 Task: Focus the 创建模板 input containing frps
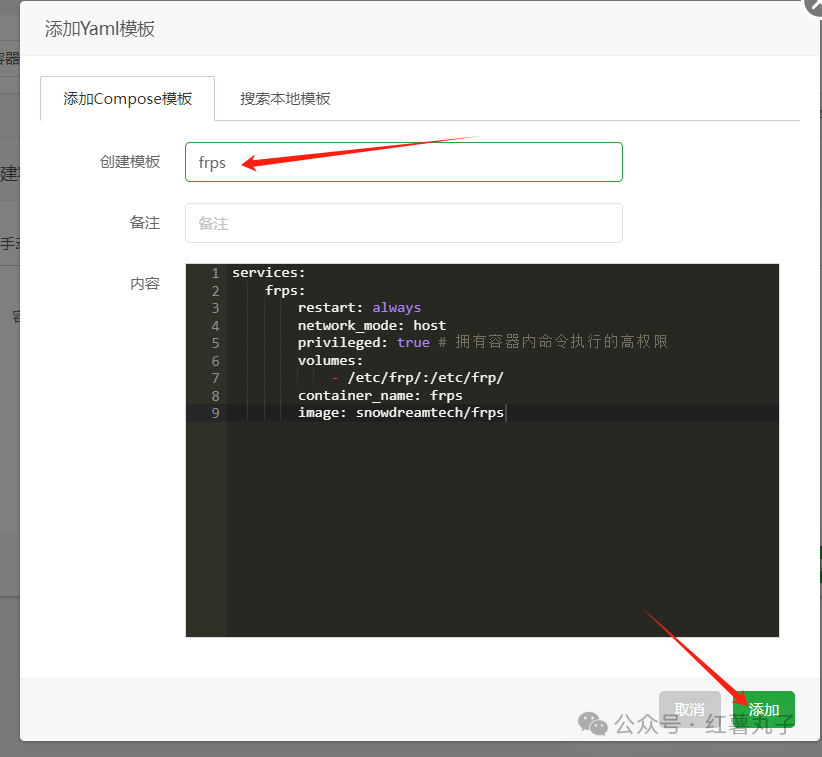[x=404, y=162]
